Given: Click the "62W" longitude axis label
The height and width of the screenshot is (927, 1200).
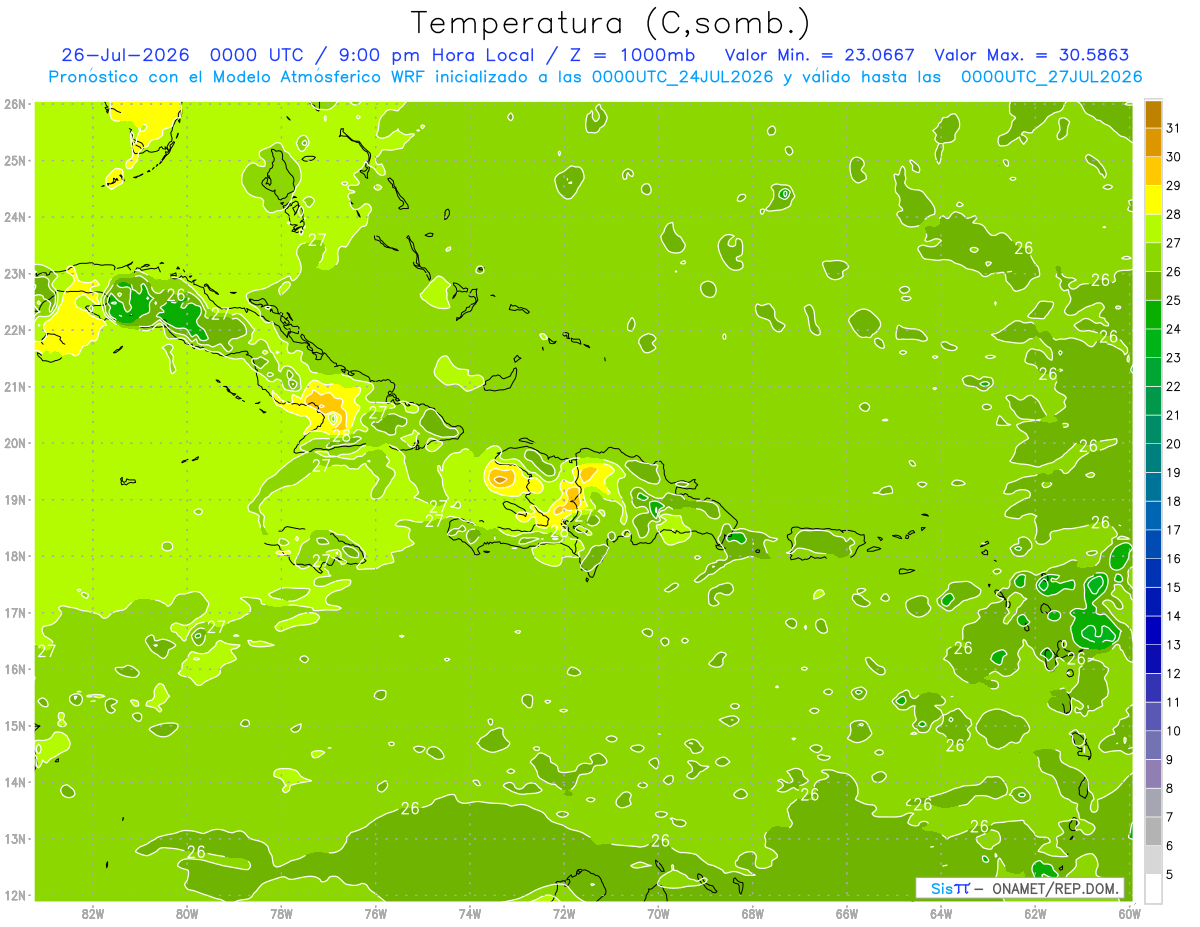Looking at the screenshot, I should (1035, 913).
